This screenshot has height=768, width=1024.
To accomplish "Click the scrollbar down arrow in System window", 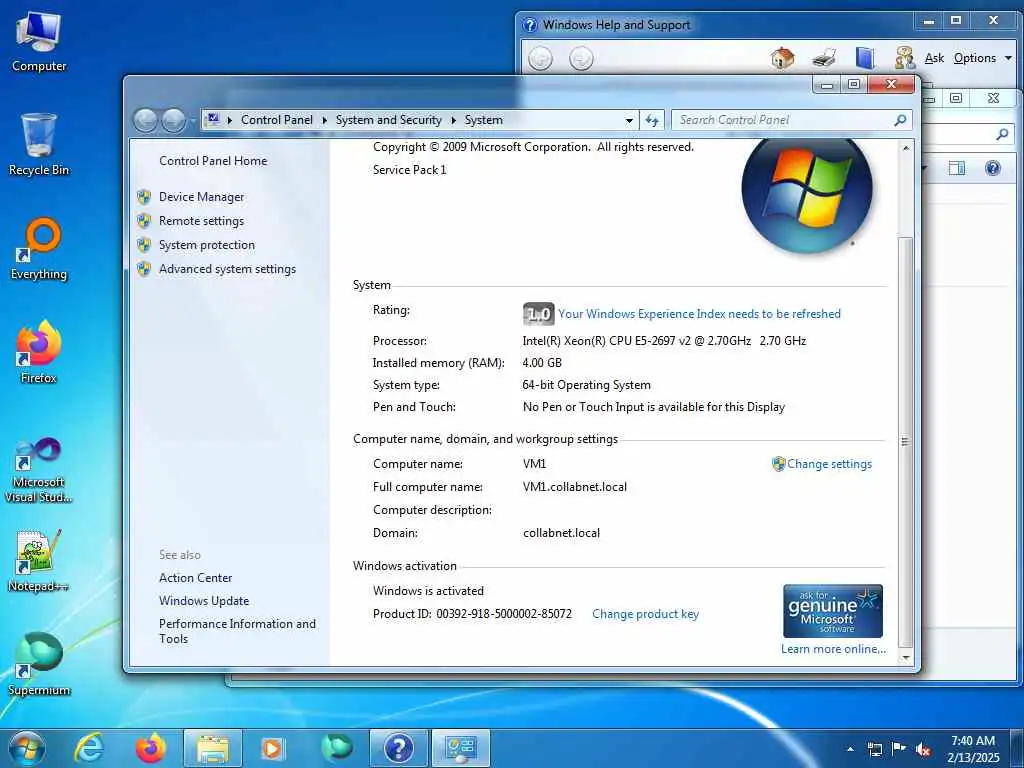I will coord(905,658).
